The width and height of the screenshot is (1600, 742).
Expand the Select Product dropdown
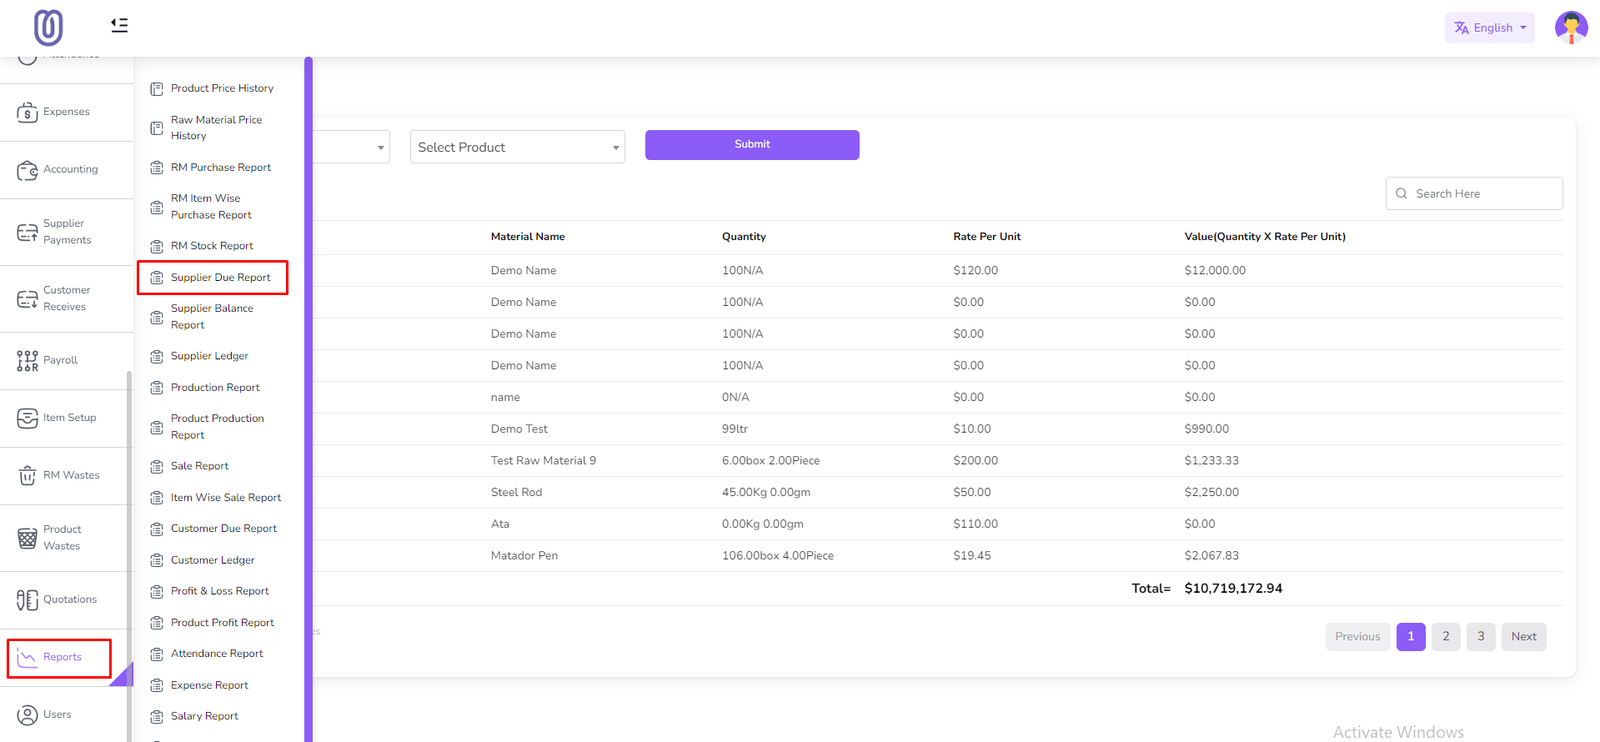point(517,147)
